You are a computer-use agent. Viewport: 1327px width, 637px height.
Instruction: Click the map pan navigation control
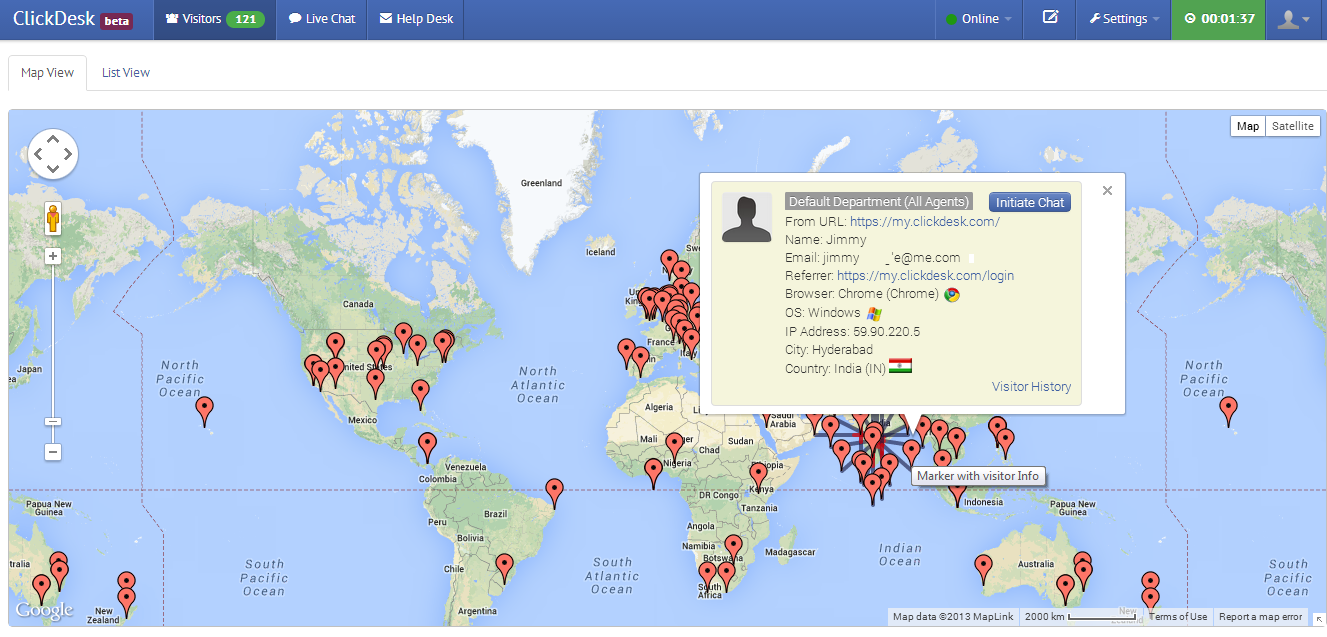(x=53, y=154)
